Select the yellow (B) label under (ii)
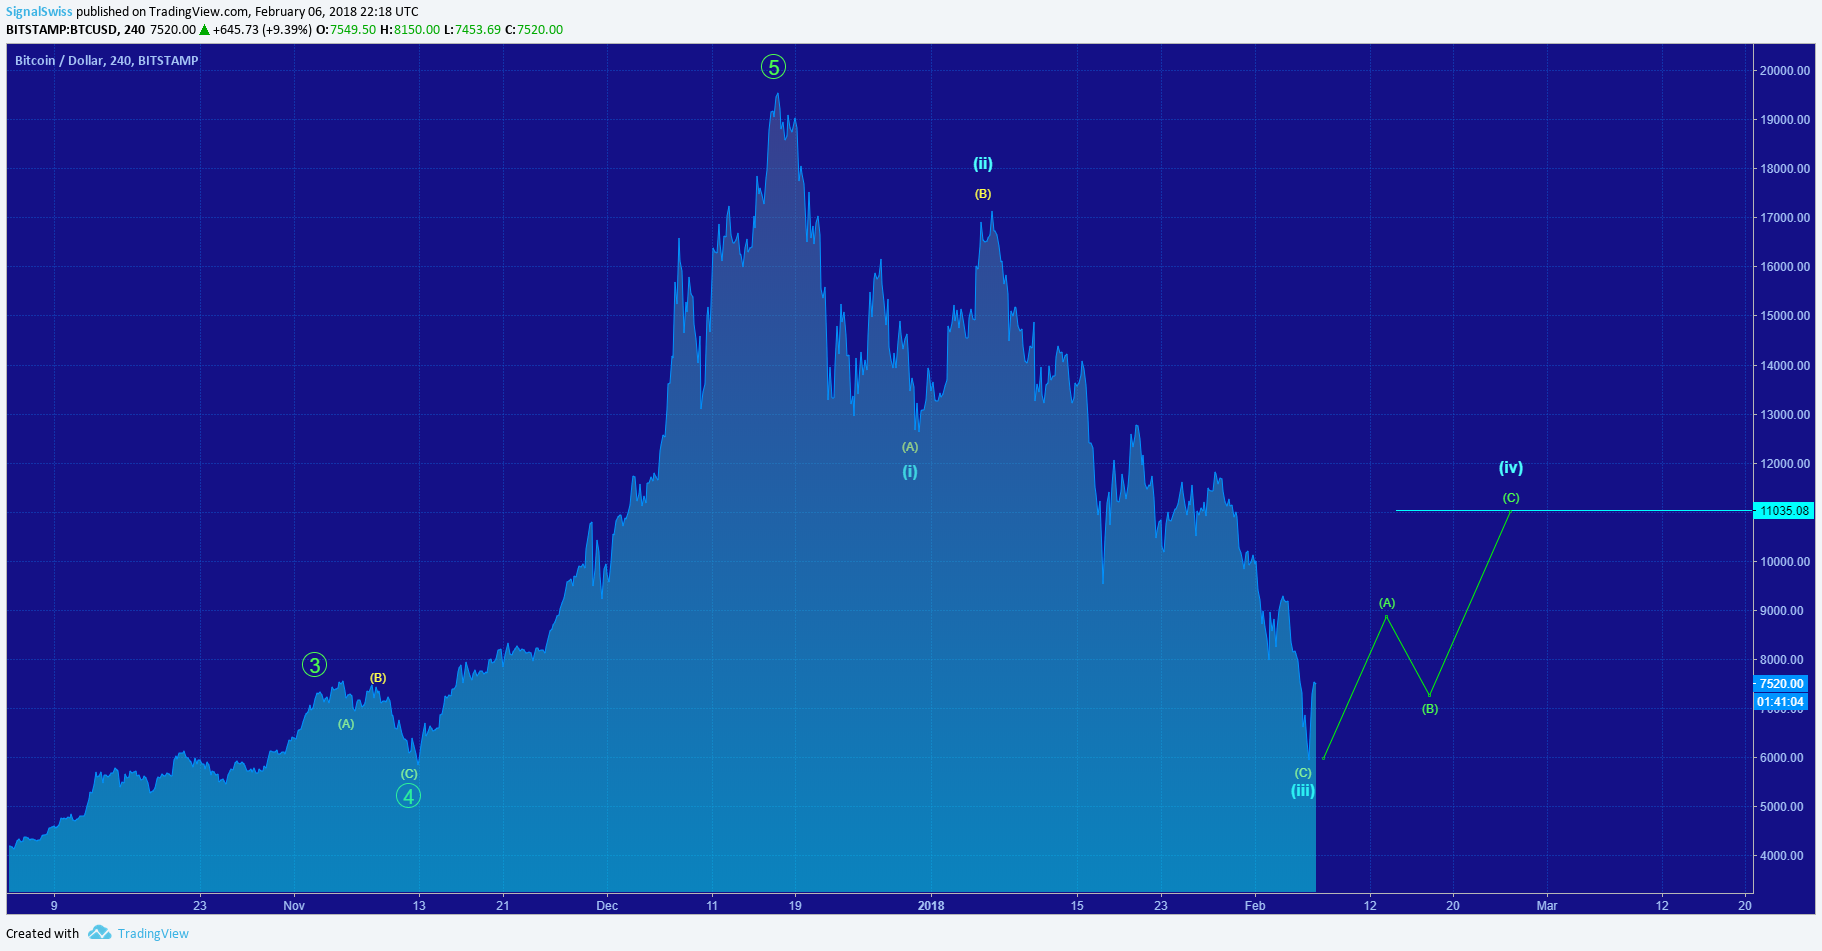The width and height of the screenshot is (1822, 951). point(983,194)
